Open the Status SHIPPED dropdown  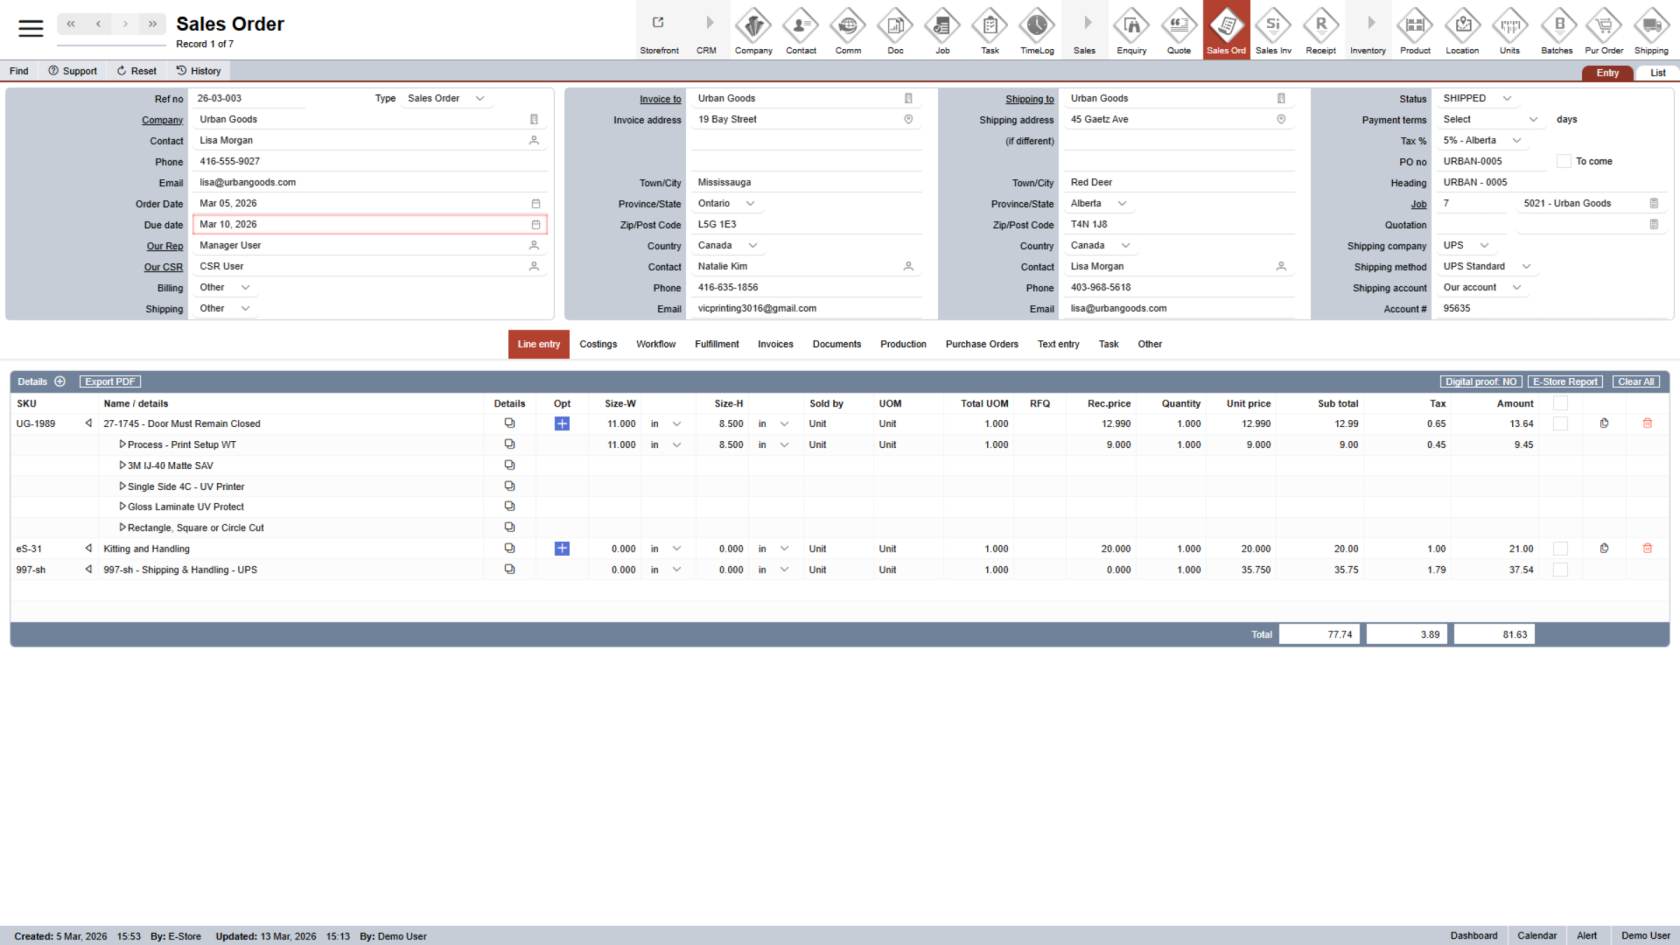pos(1507,99)
